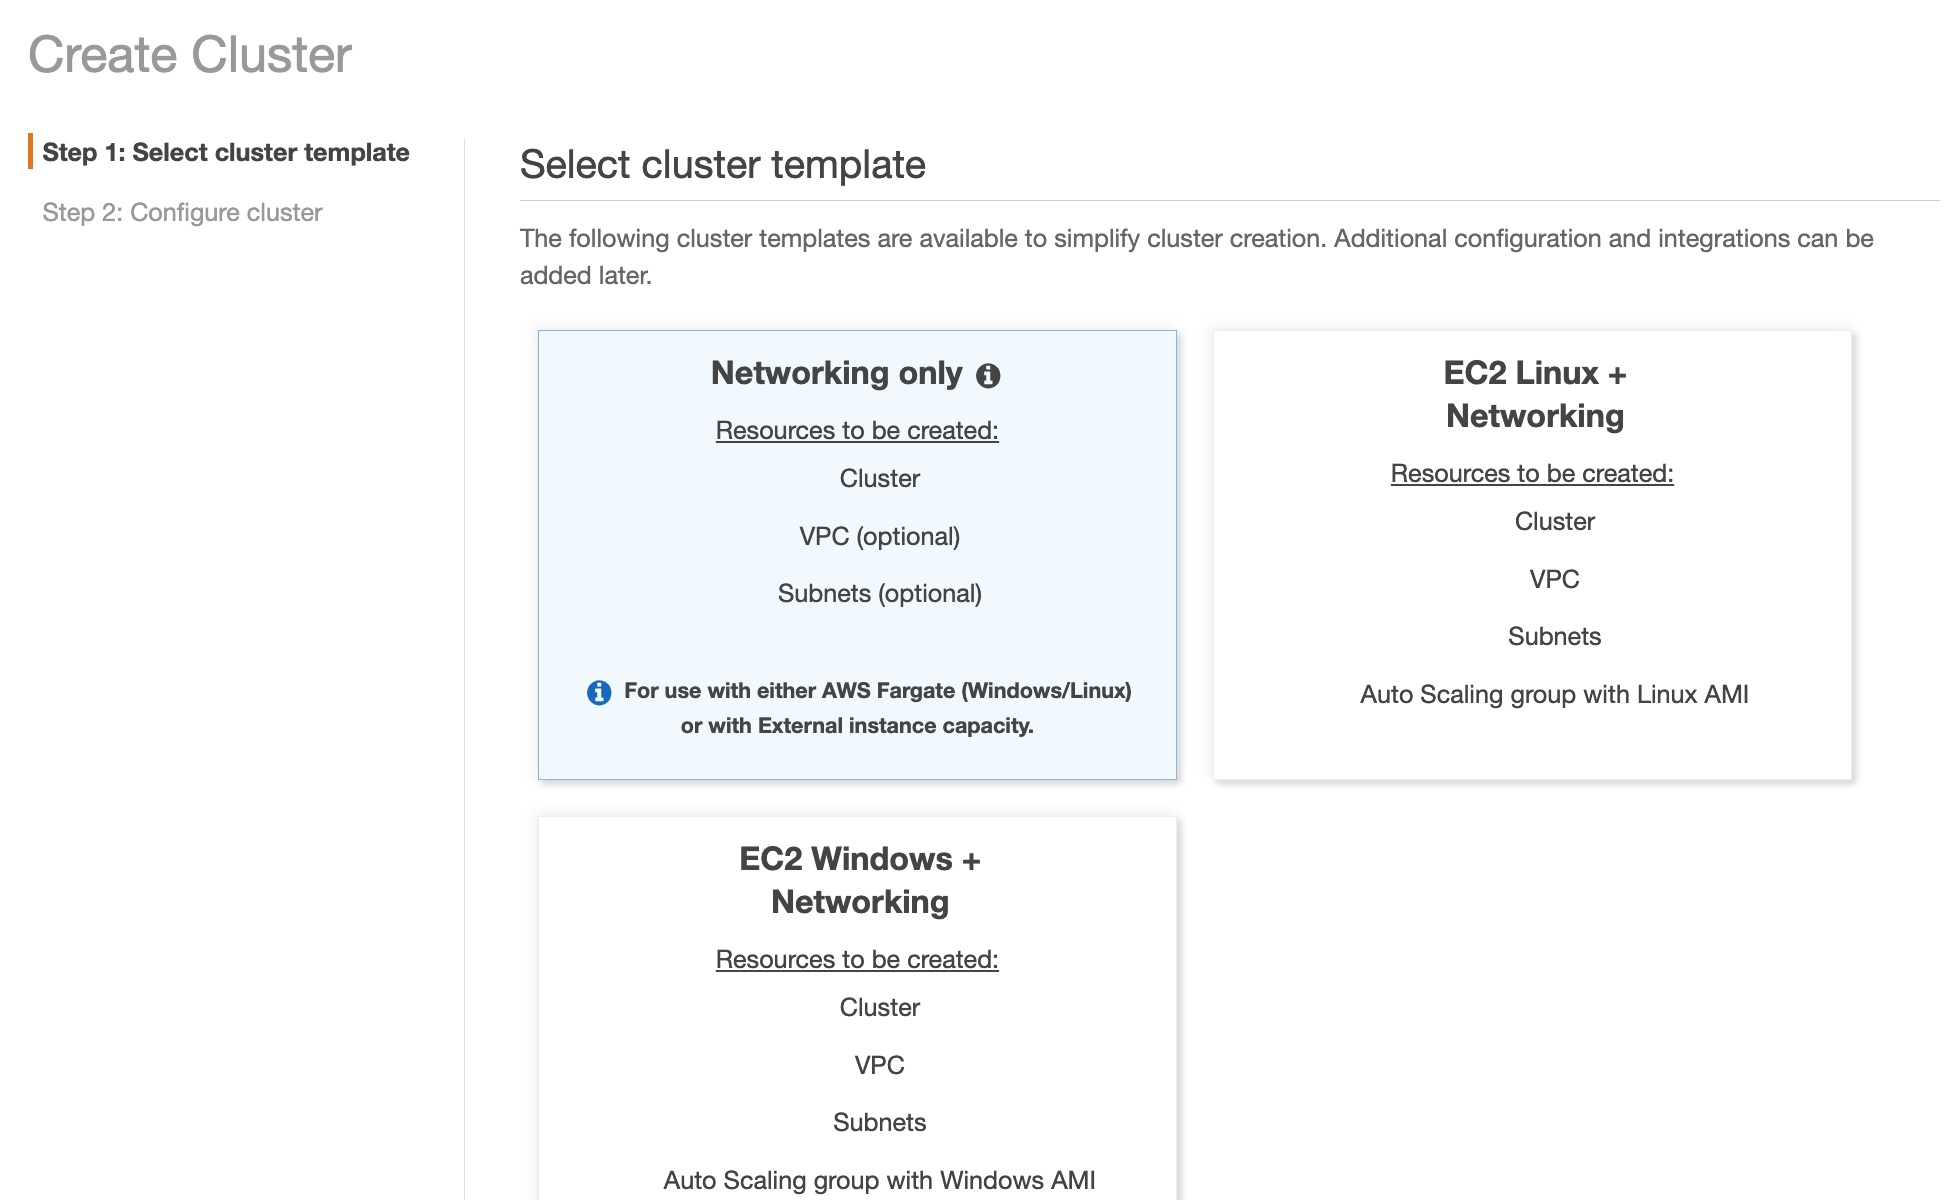Click Resources to be created on EC2 Linux card

tap(1531, 473)
